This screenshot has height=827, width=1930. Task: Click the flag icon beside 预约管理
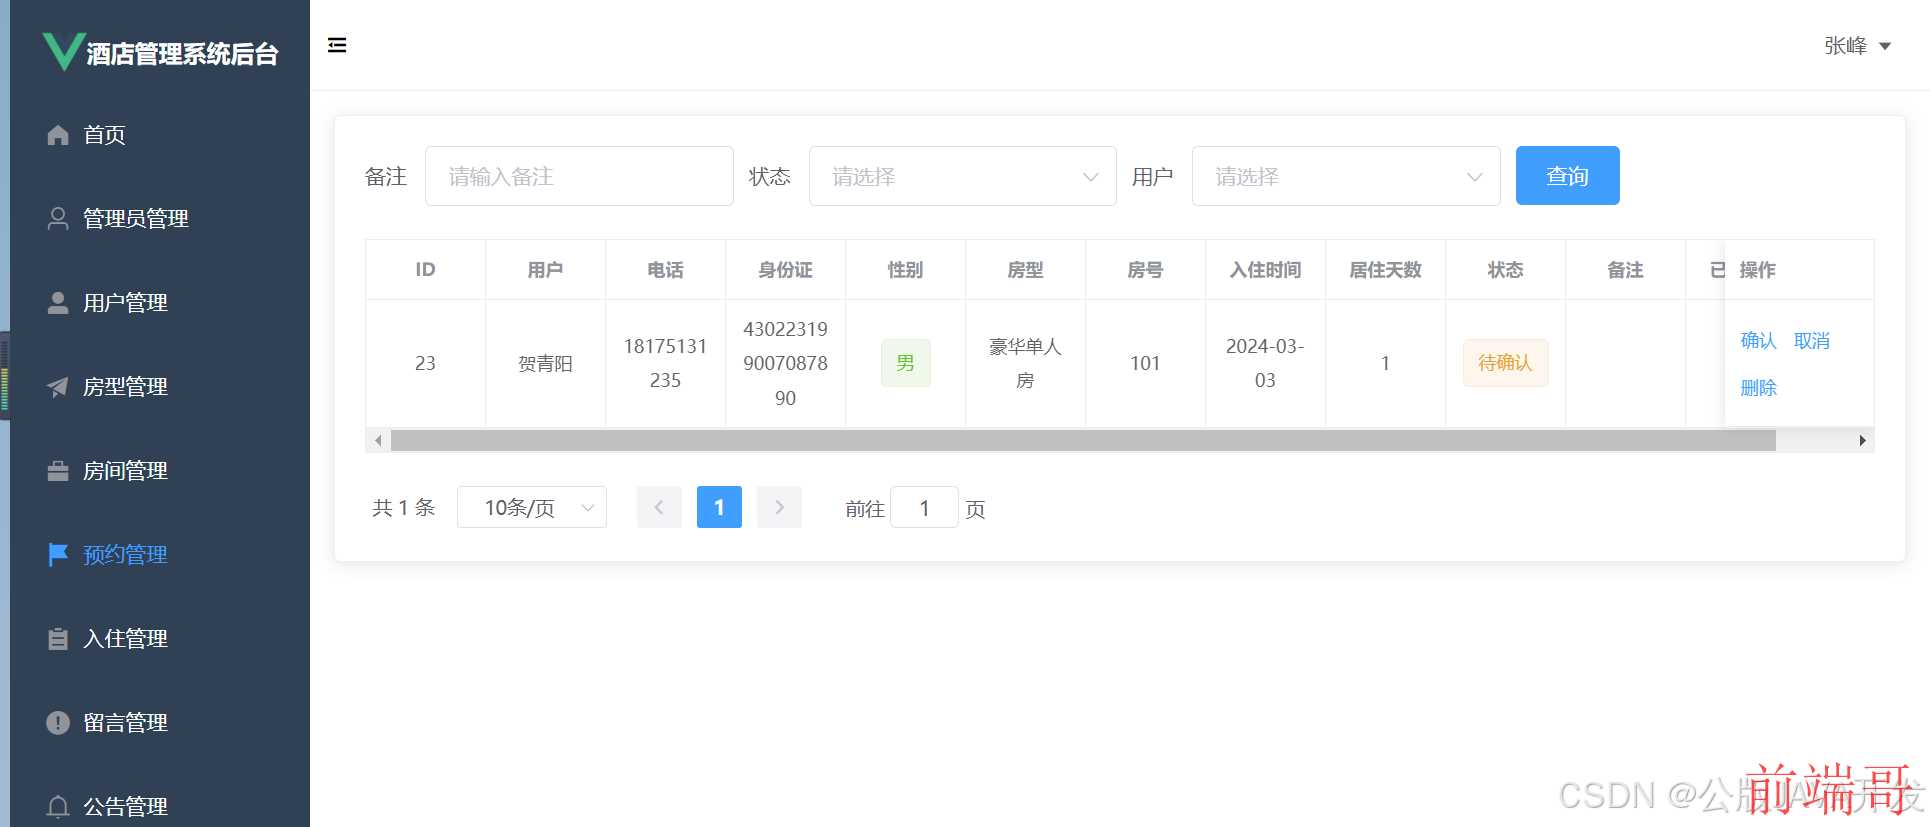point(58,555)
